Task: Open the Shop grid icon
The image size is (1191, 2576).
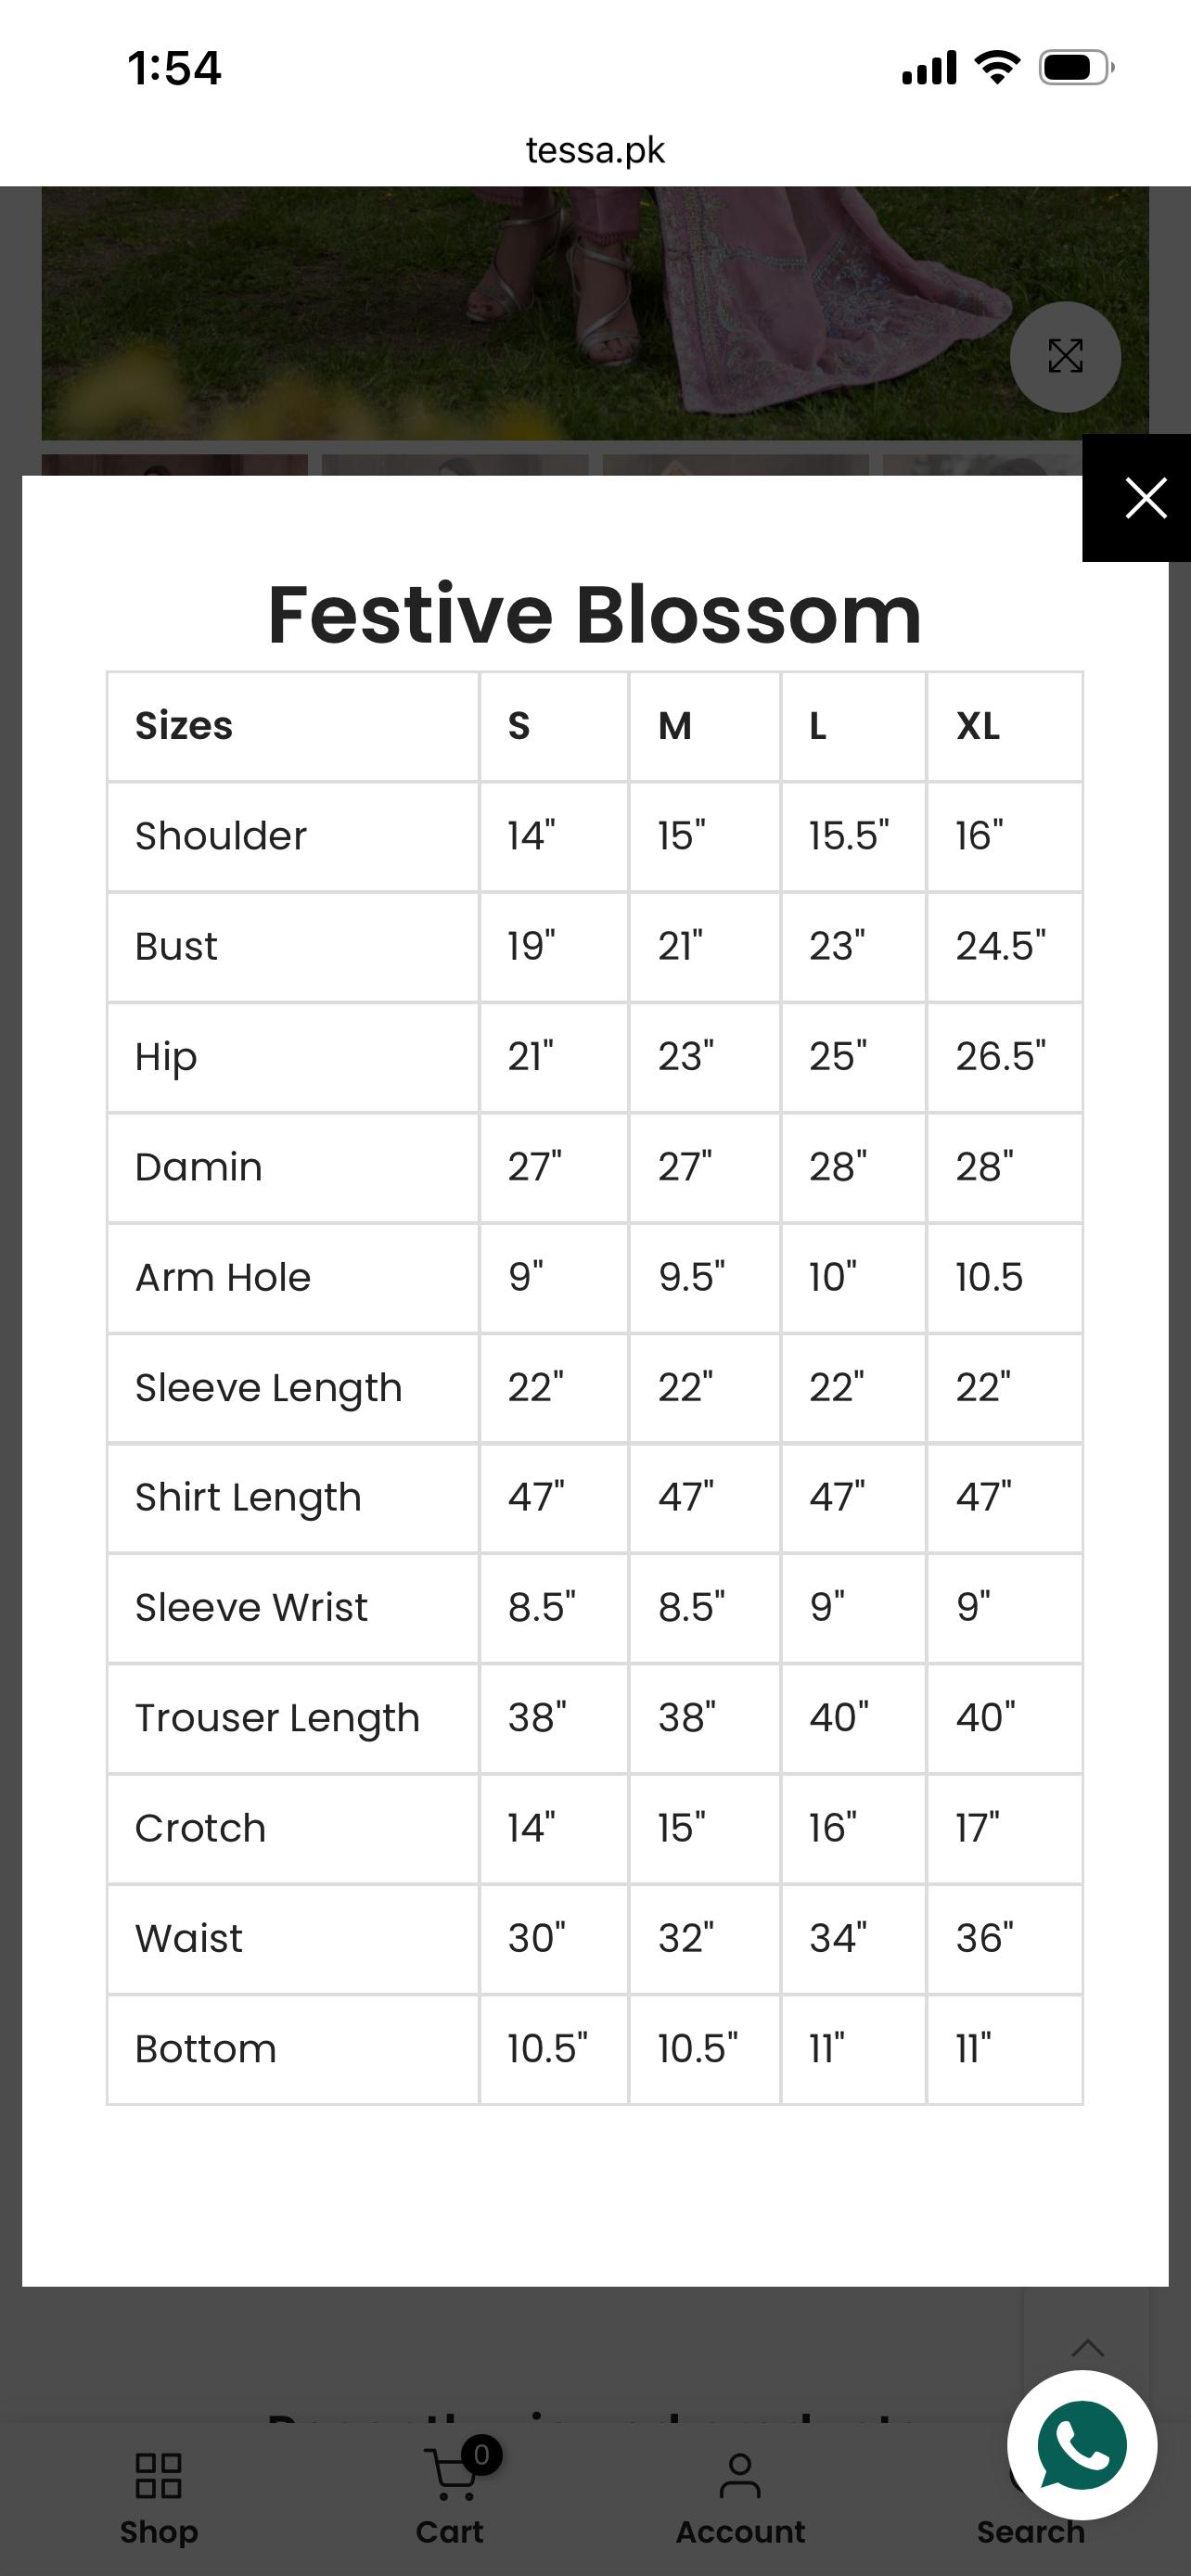Action: point(159,2475)
